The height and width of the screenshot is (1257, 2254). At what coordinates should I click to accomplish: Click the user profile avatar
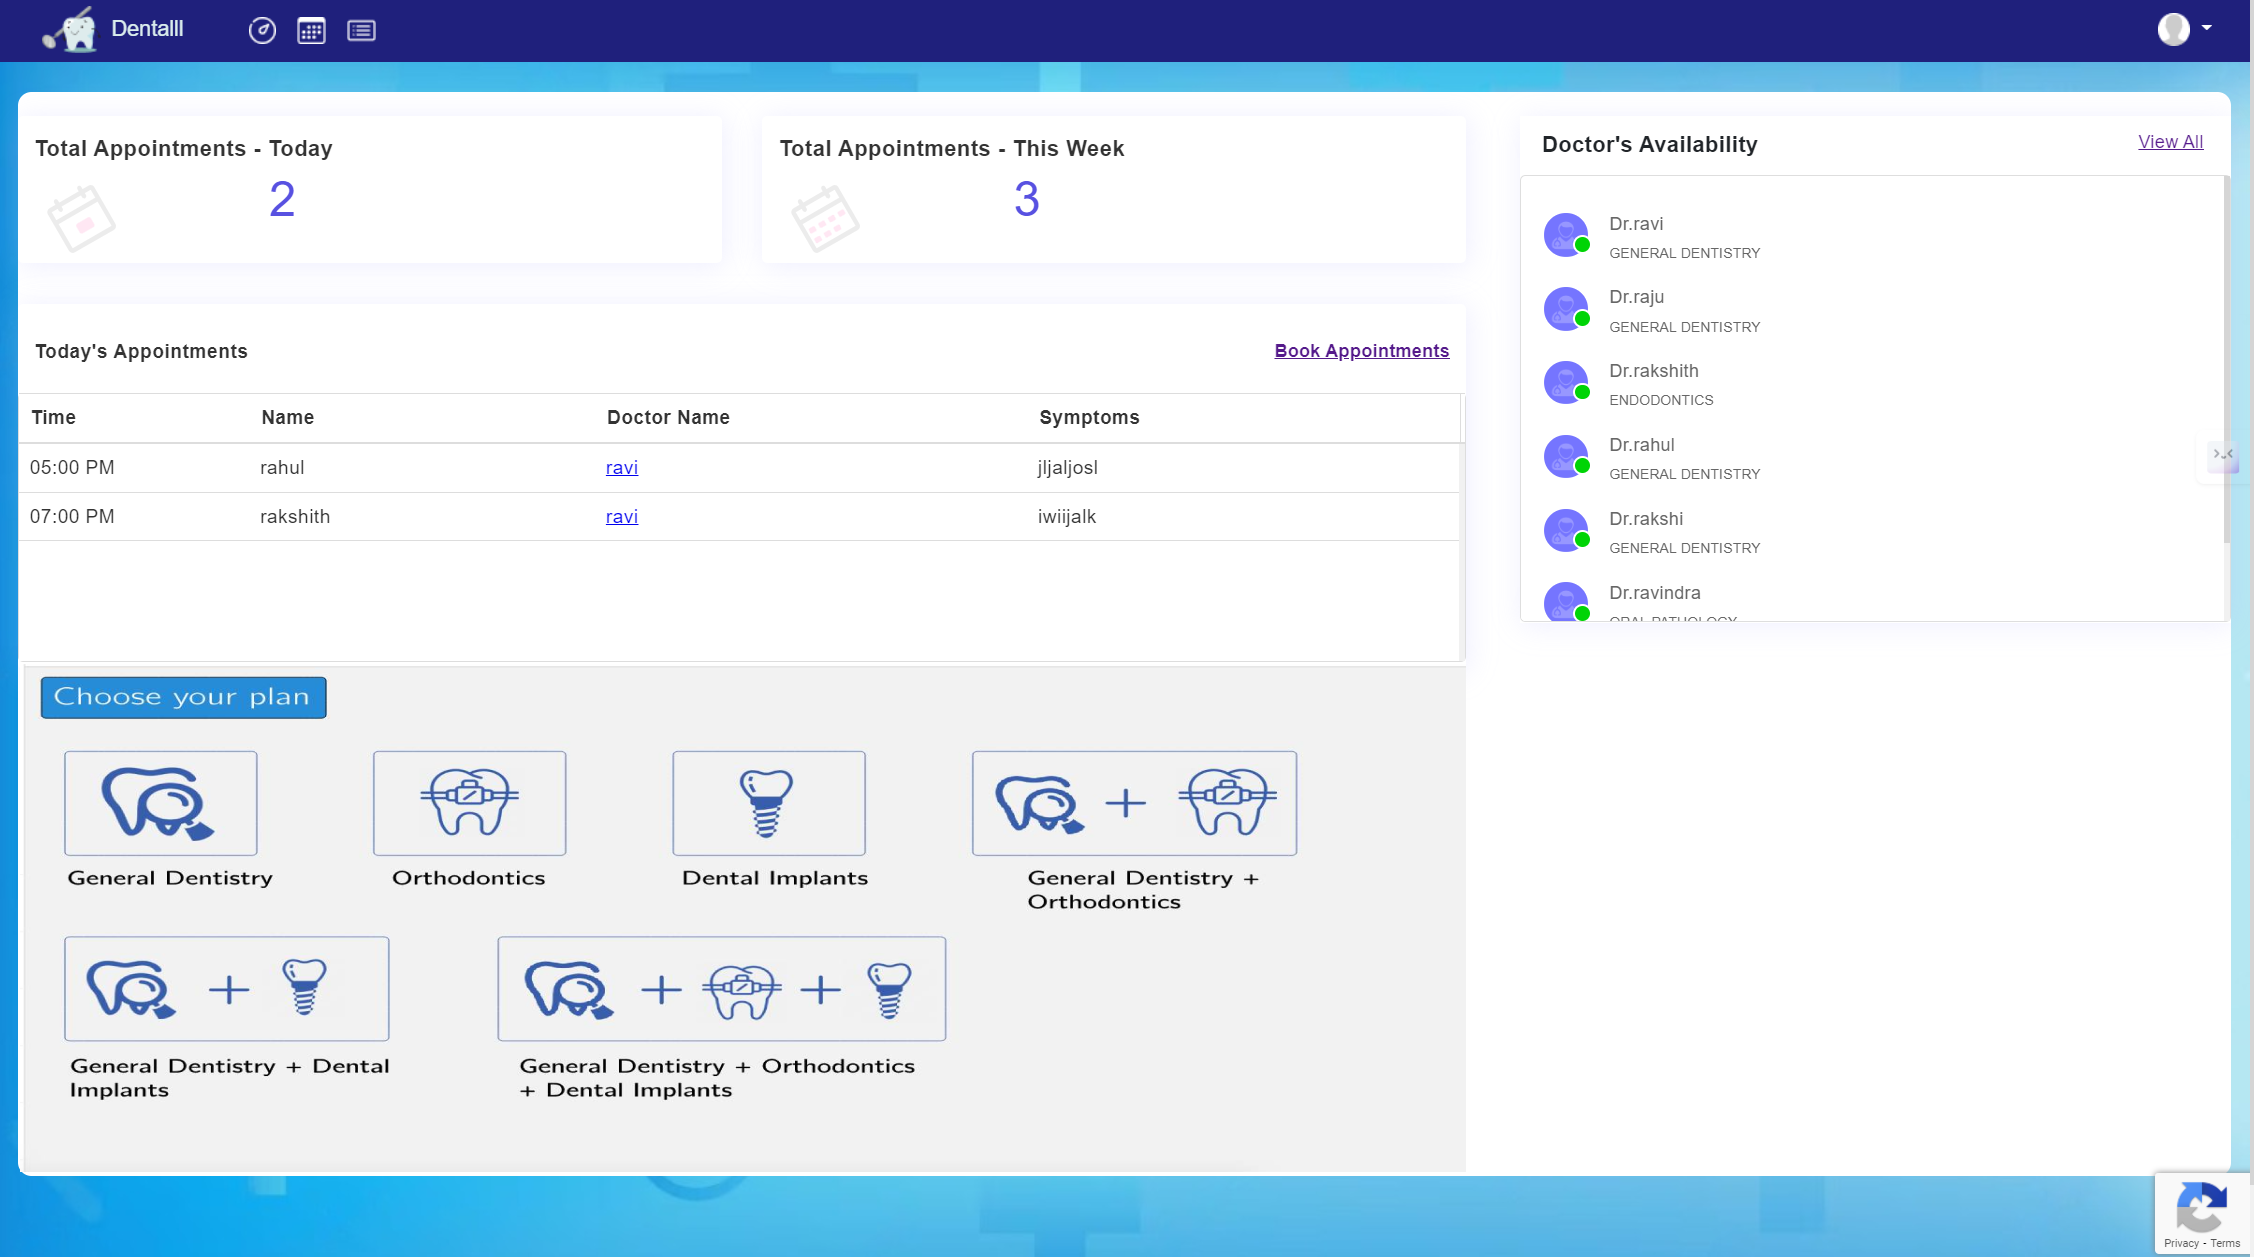[x=2173, y=29]
